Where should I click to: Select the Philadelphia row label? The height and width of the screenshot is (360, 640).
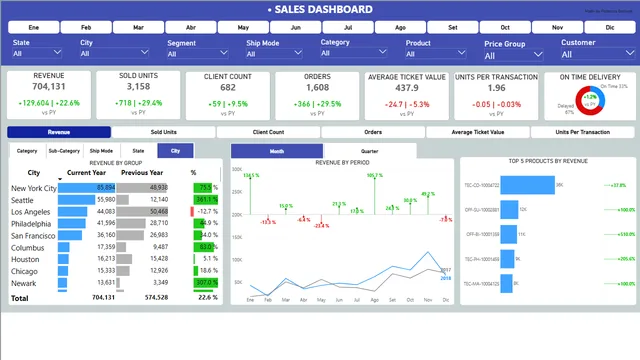click(31, 224)
